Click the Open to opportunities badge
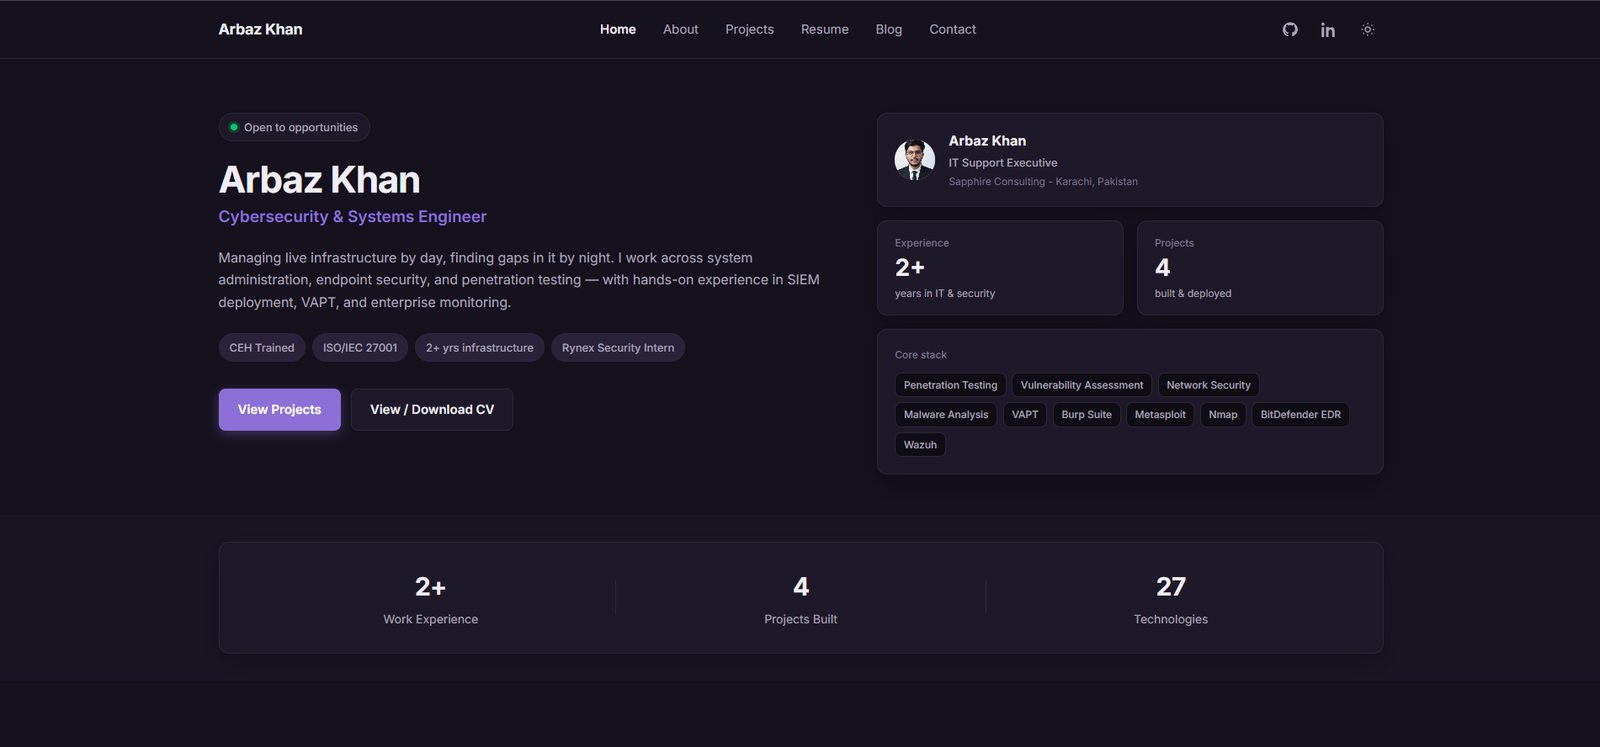Image resolution: width=1600 pixels, height=747 pixels. 294,127
